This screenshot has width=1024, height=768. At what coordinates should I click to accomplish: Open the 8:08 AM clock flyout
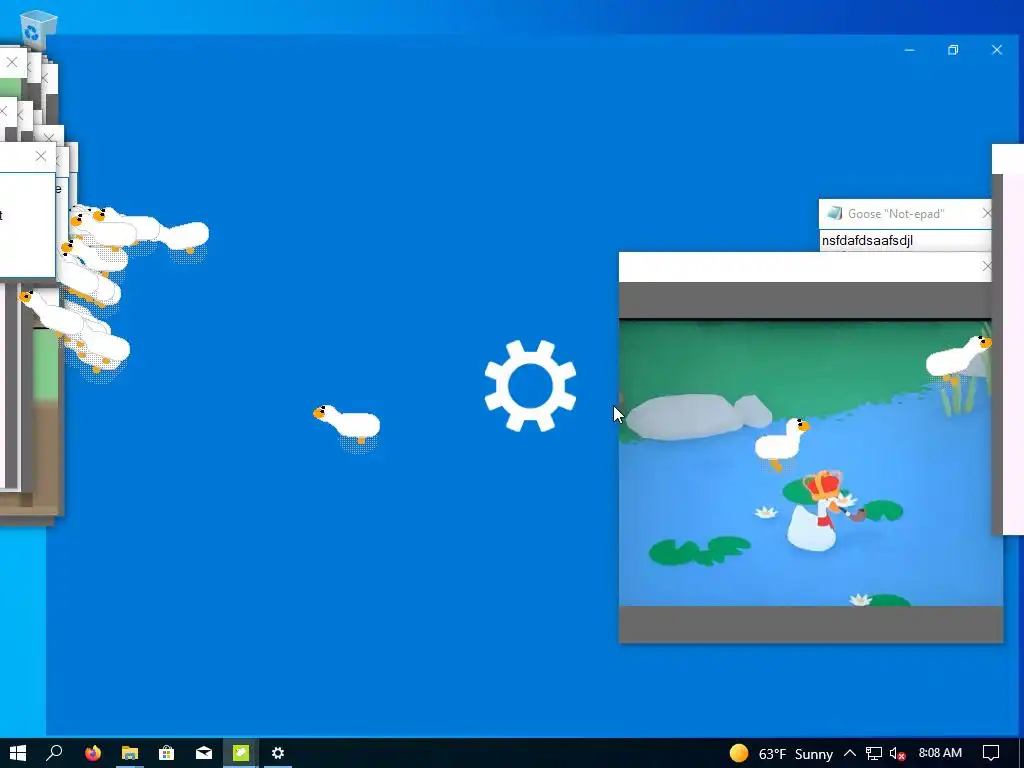tap(940, 753)
